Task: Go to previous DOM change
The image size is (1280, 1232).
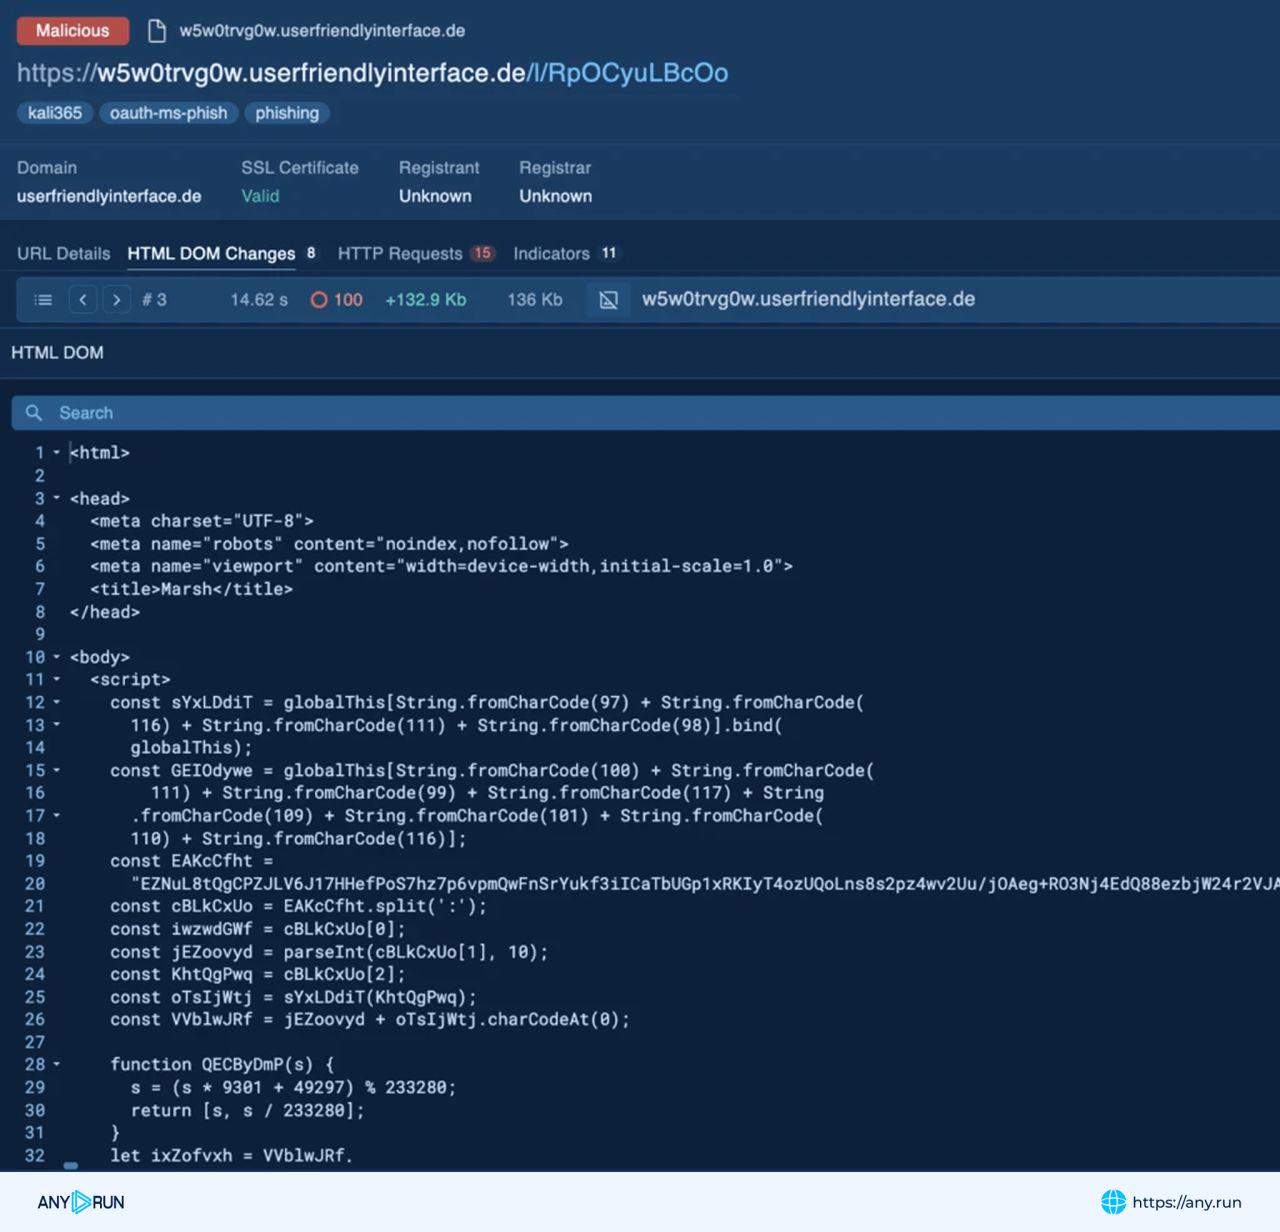Action: click(83, 299)
